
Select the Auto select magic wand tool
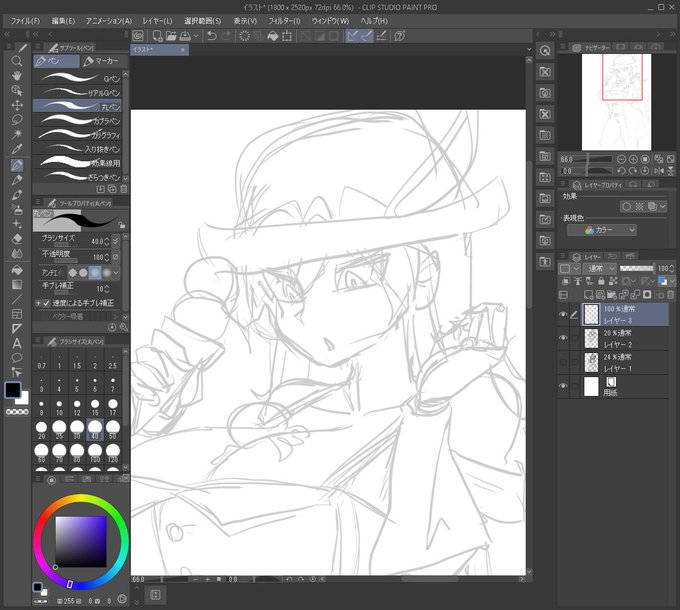[16, 134]
